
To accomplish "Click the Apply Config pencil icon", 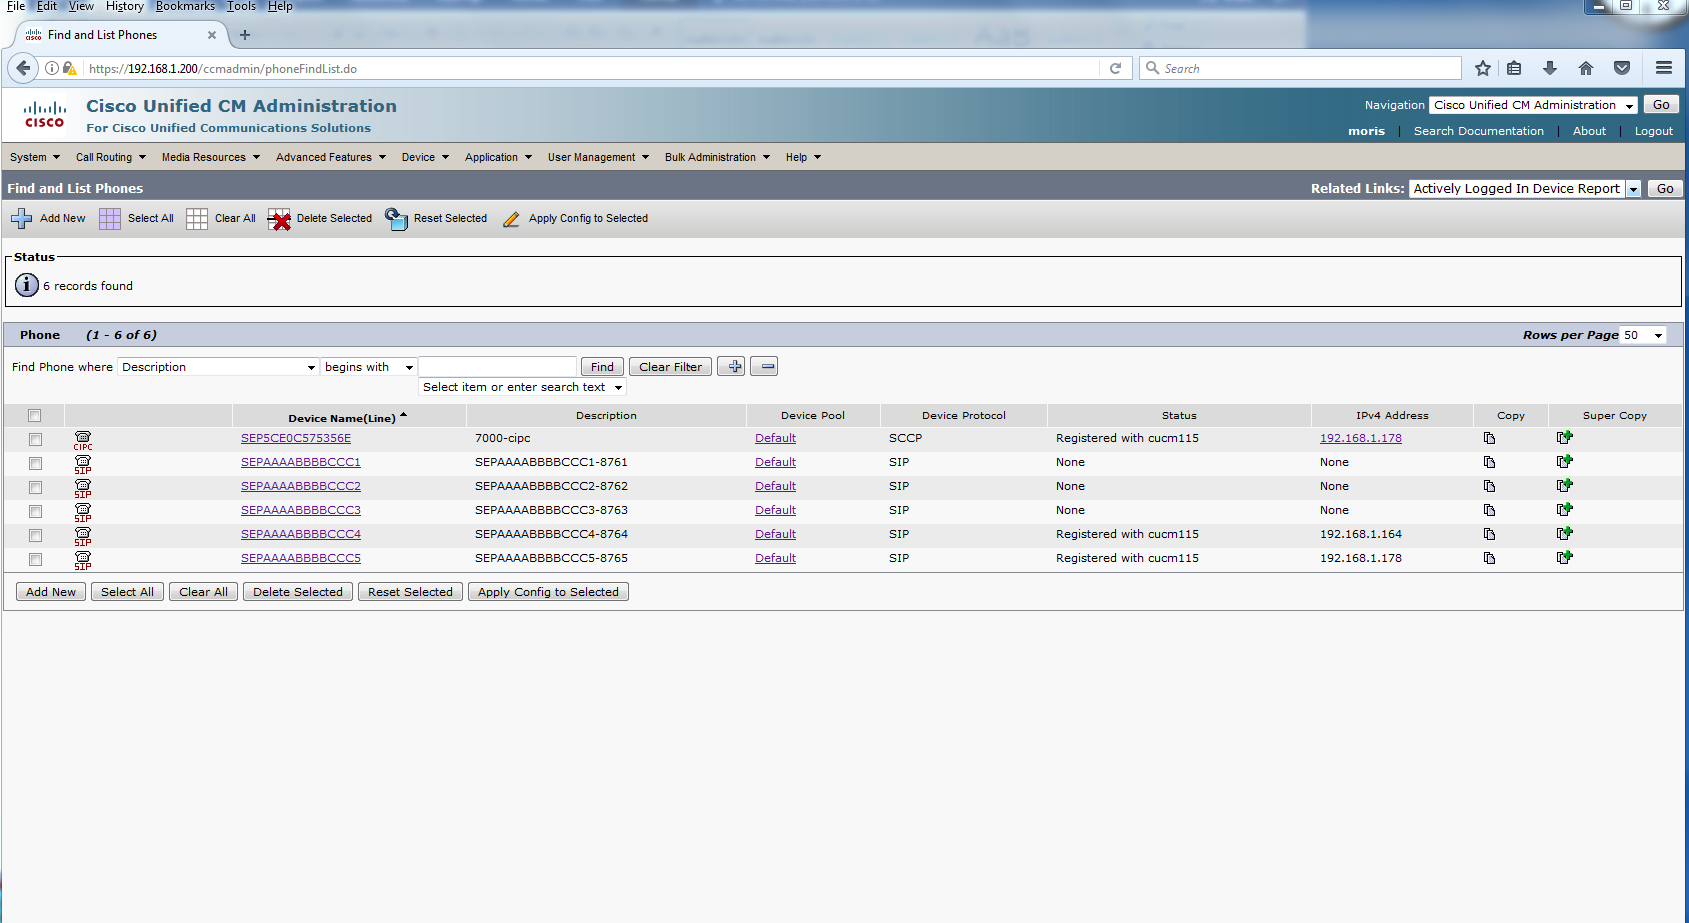I will click(511, 219).
